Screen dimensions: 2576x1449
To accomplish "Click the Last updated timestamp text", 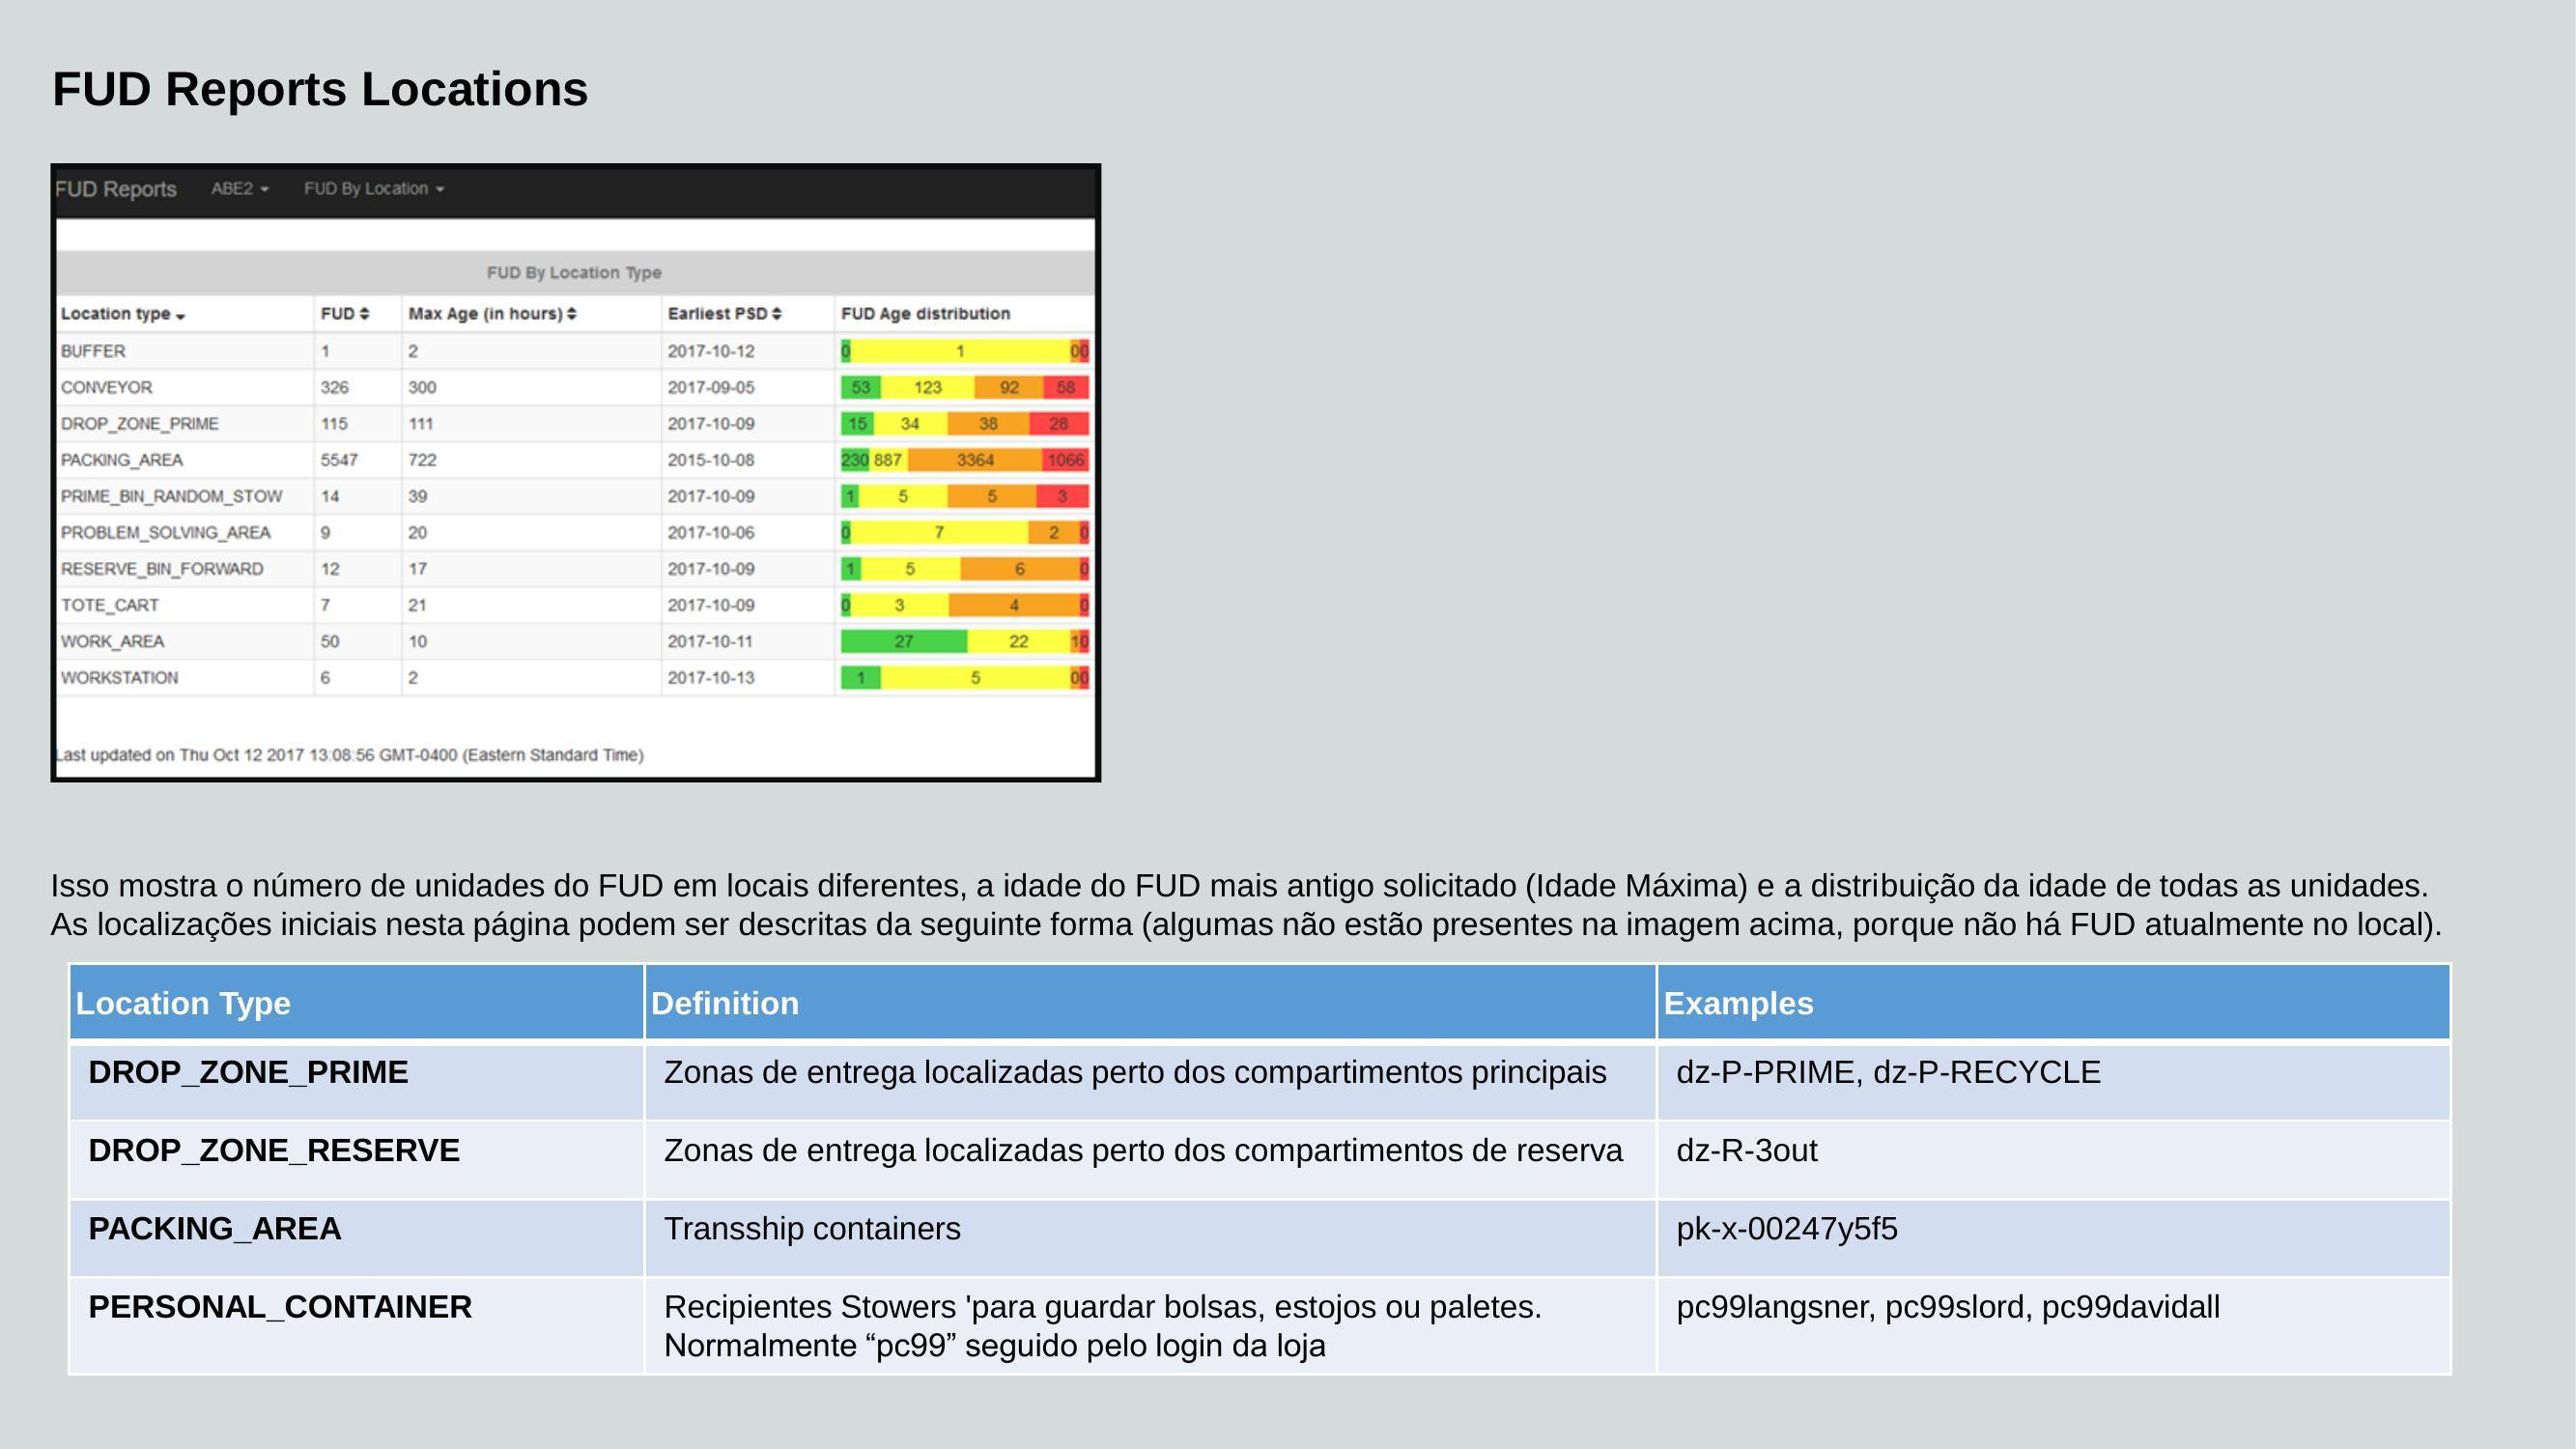I will pos(349,755).
